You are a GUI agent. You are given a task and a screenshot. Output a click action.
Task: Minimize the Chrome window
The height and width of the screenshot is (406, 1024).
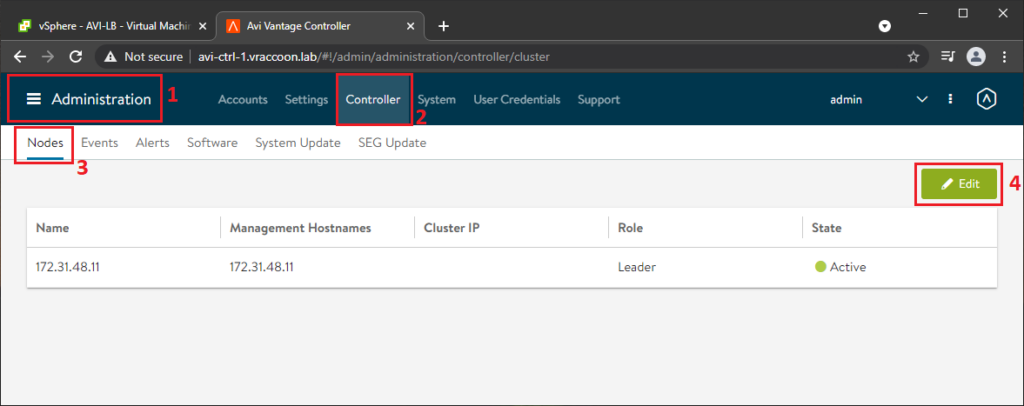click(923, 13)
